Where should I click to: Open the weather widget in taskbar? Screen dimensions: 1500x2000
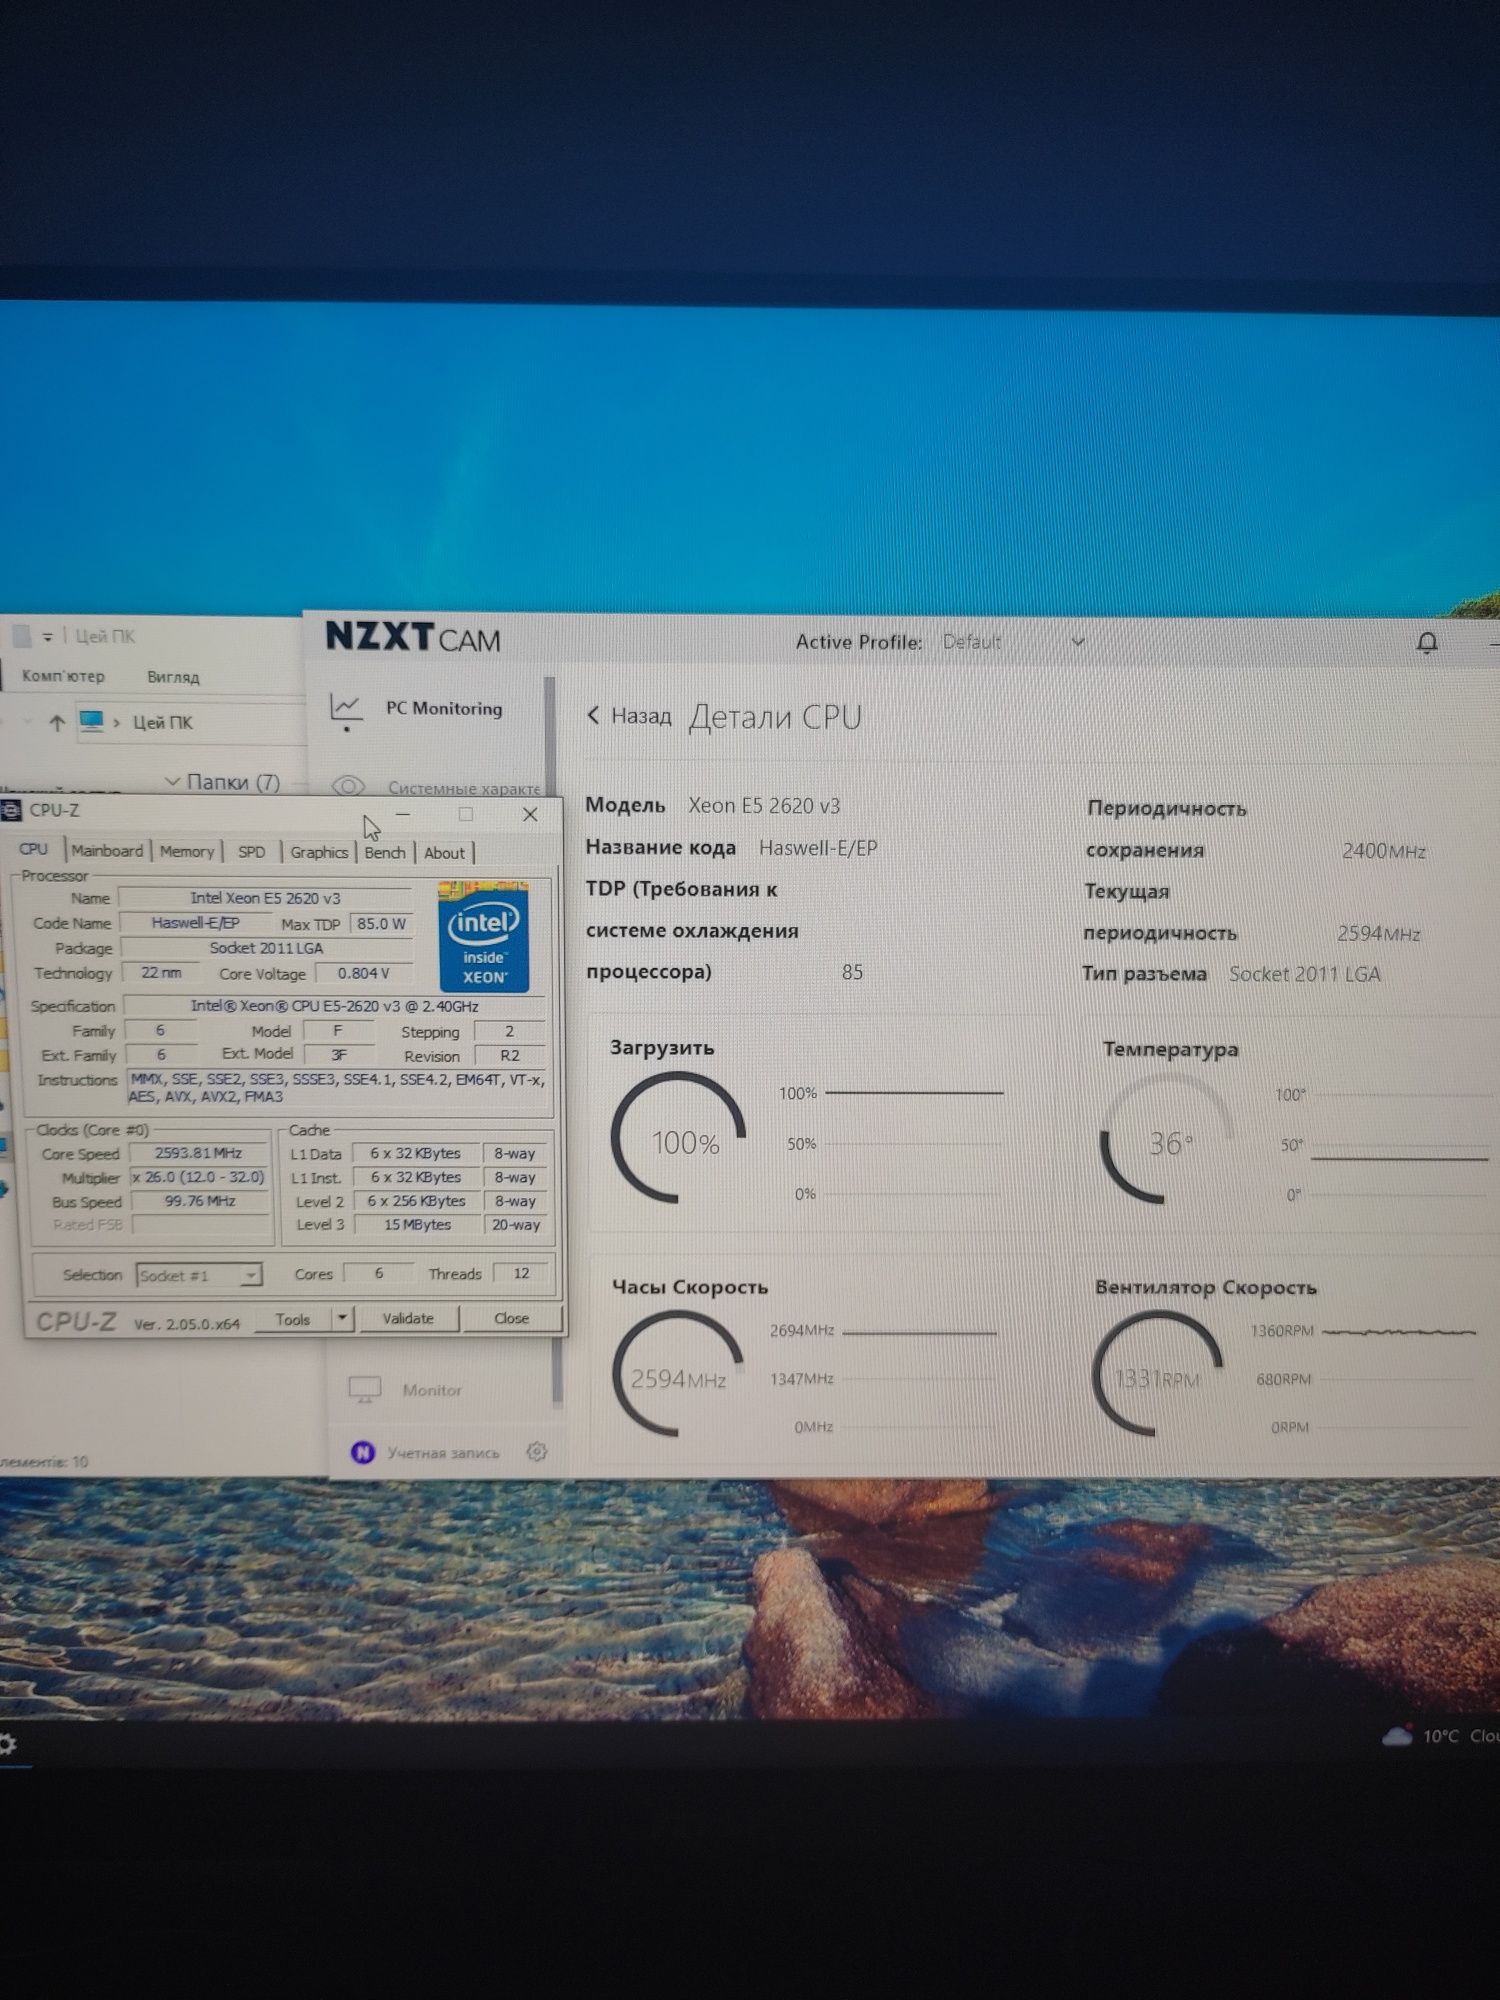[1439, 1736]
